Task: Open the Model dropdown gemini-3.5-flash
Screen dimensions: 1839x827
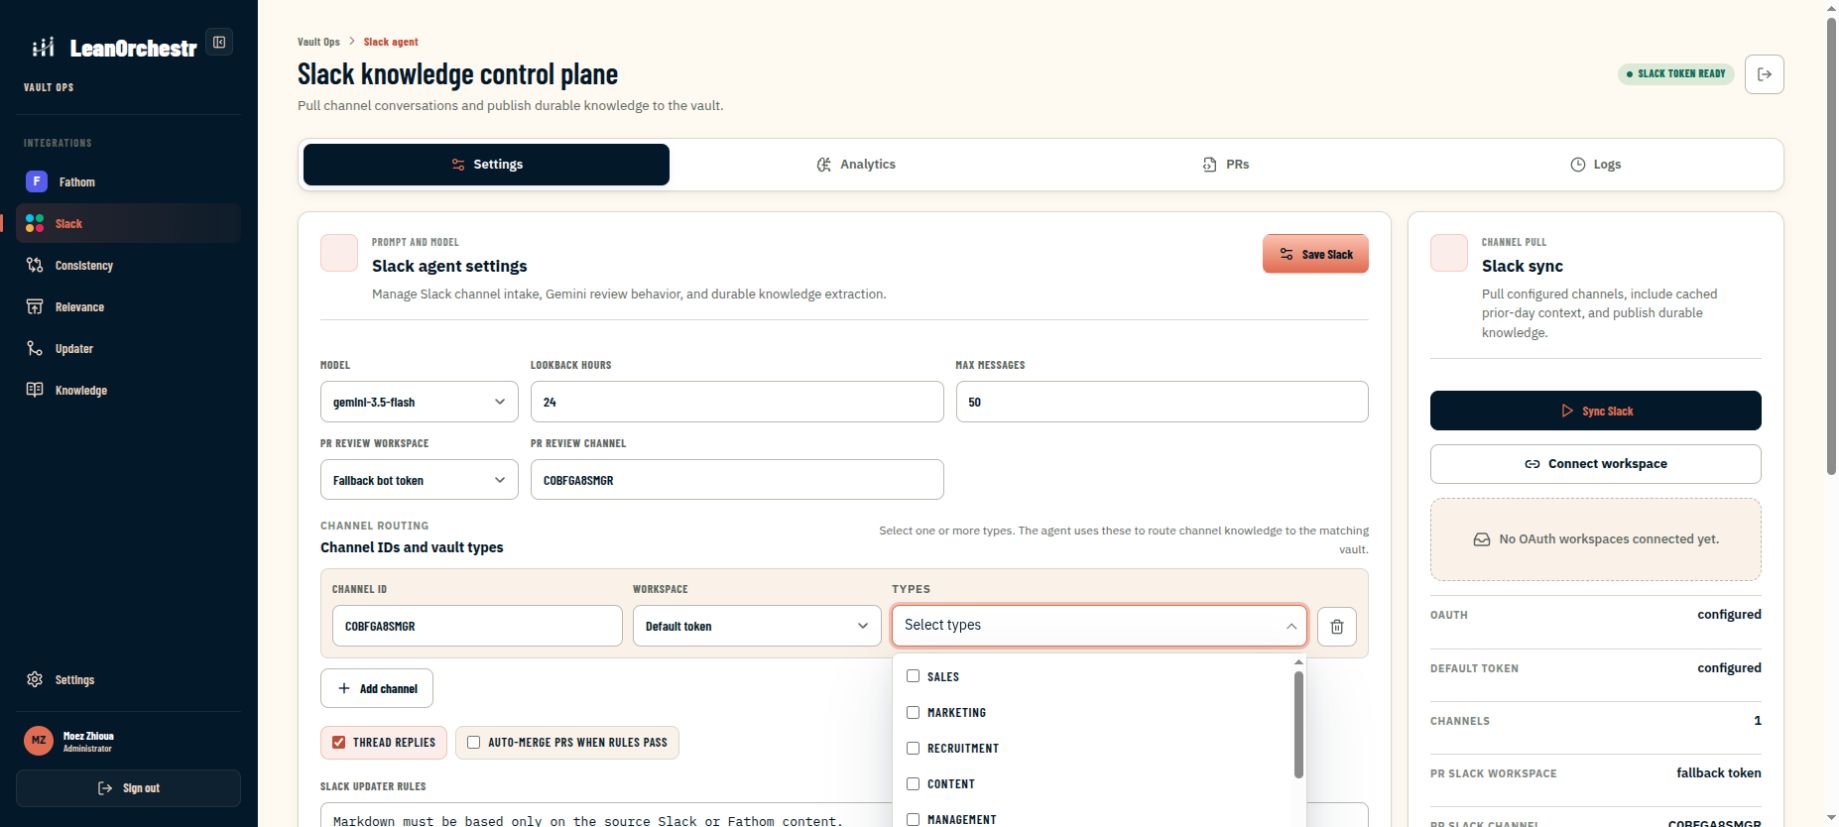Action: pyautogui.click(x=419, y=402)
